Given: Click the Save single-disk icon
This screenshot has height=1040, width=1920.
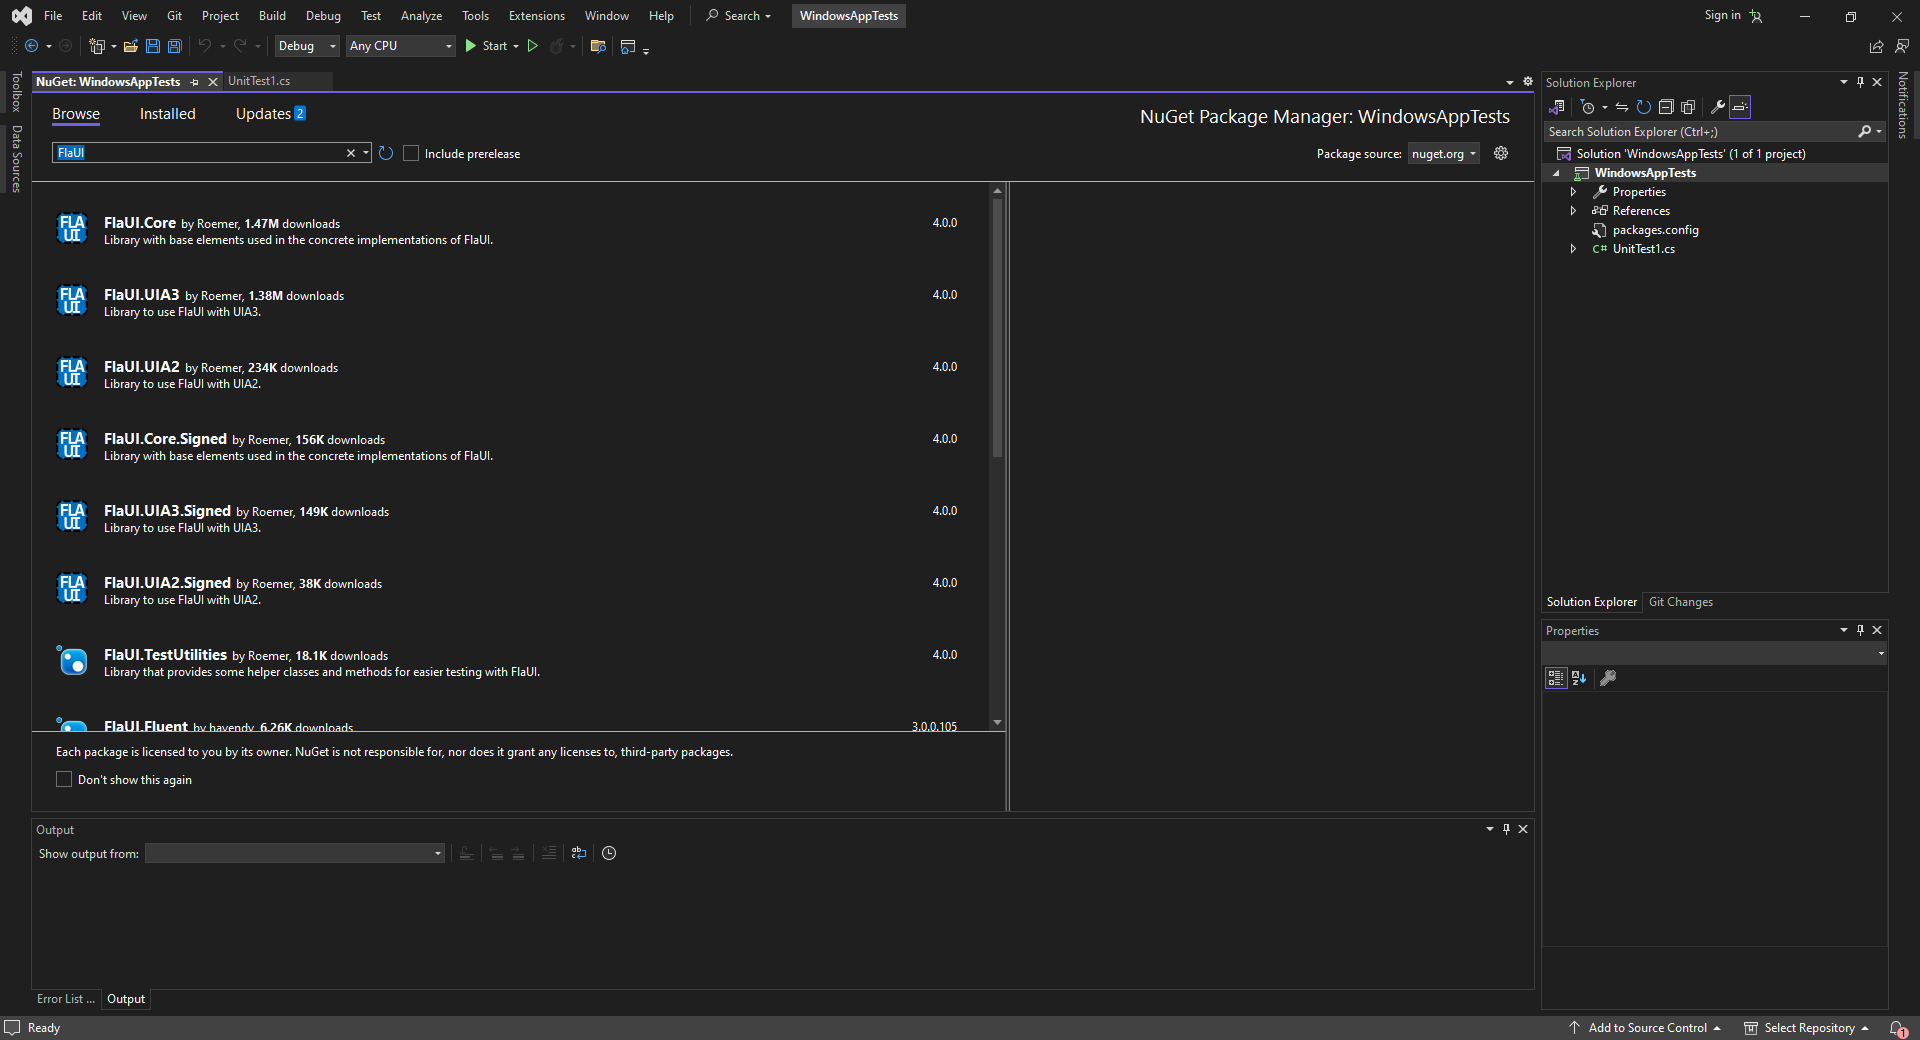Looking at the screenshot, I should (x=152, y=46).
